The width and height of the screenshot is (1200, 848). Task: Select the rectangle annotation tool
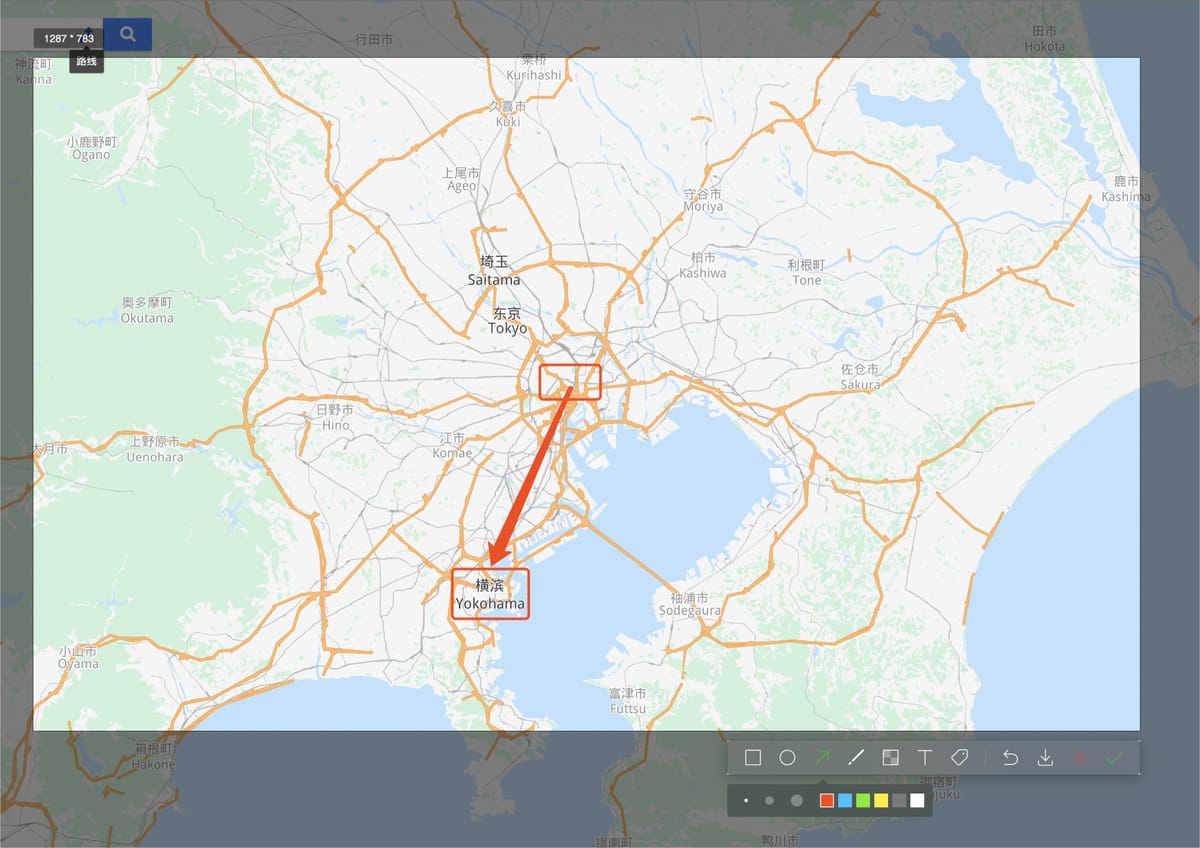(753, 758)
